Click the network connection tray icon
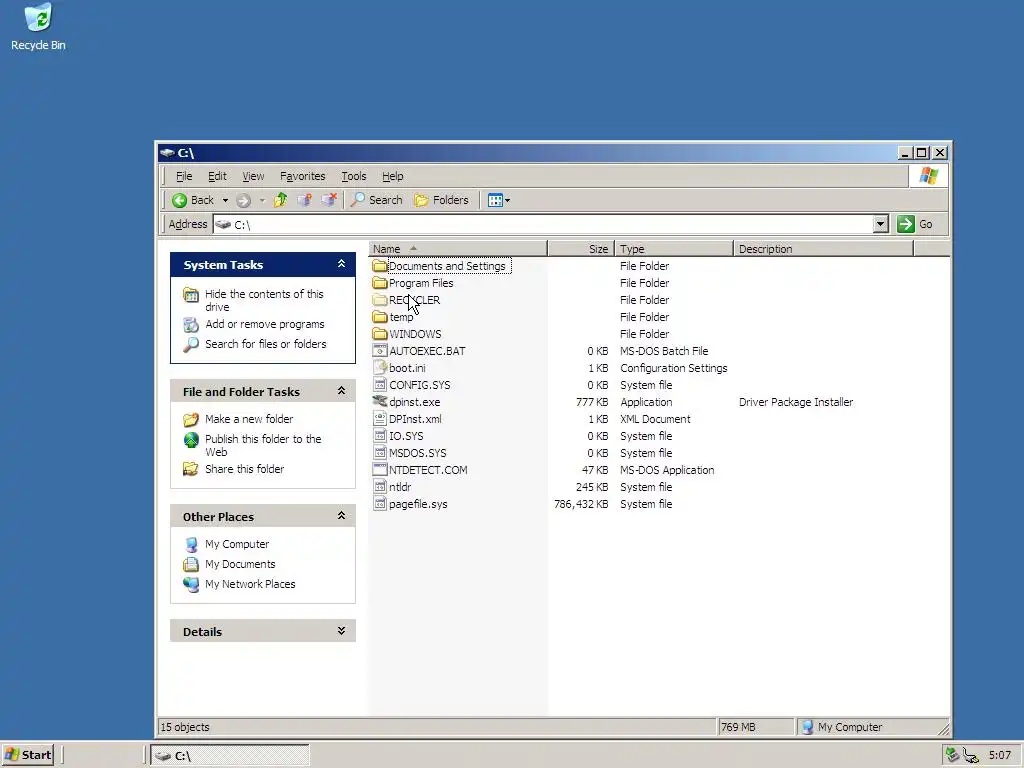1024x768 pixels. coord(971,756)
